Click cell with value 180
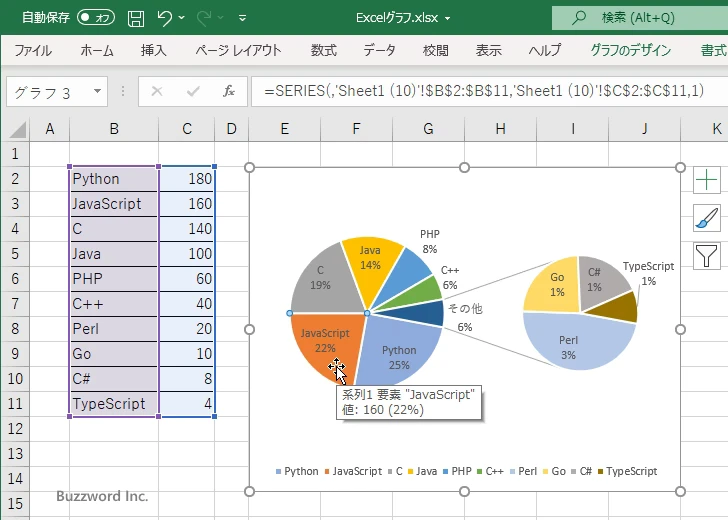Image resolution: width=728 pixels, height=520 pixels. click(x=187, y=179)
